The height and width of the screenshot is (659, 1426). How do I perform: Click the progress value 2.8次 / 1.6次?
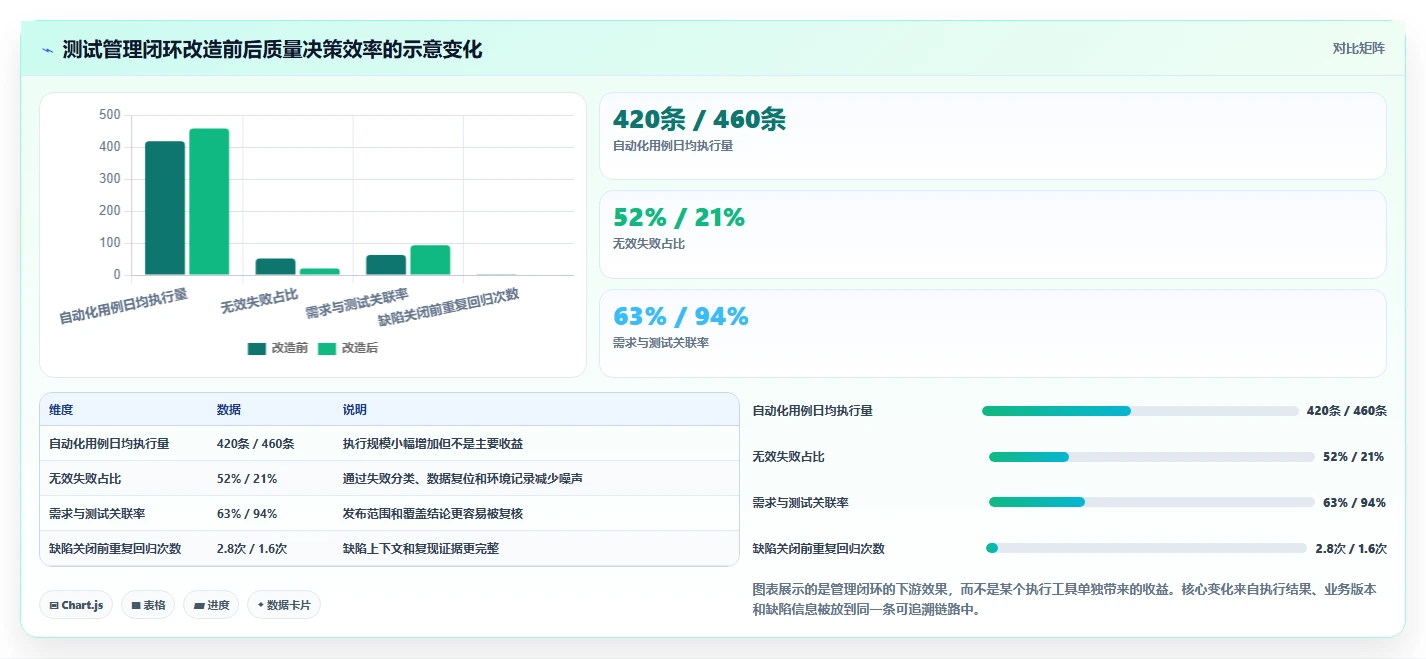(x=1351, y=549)
